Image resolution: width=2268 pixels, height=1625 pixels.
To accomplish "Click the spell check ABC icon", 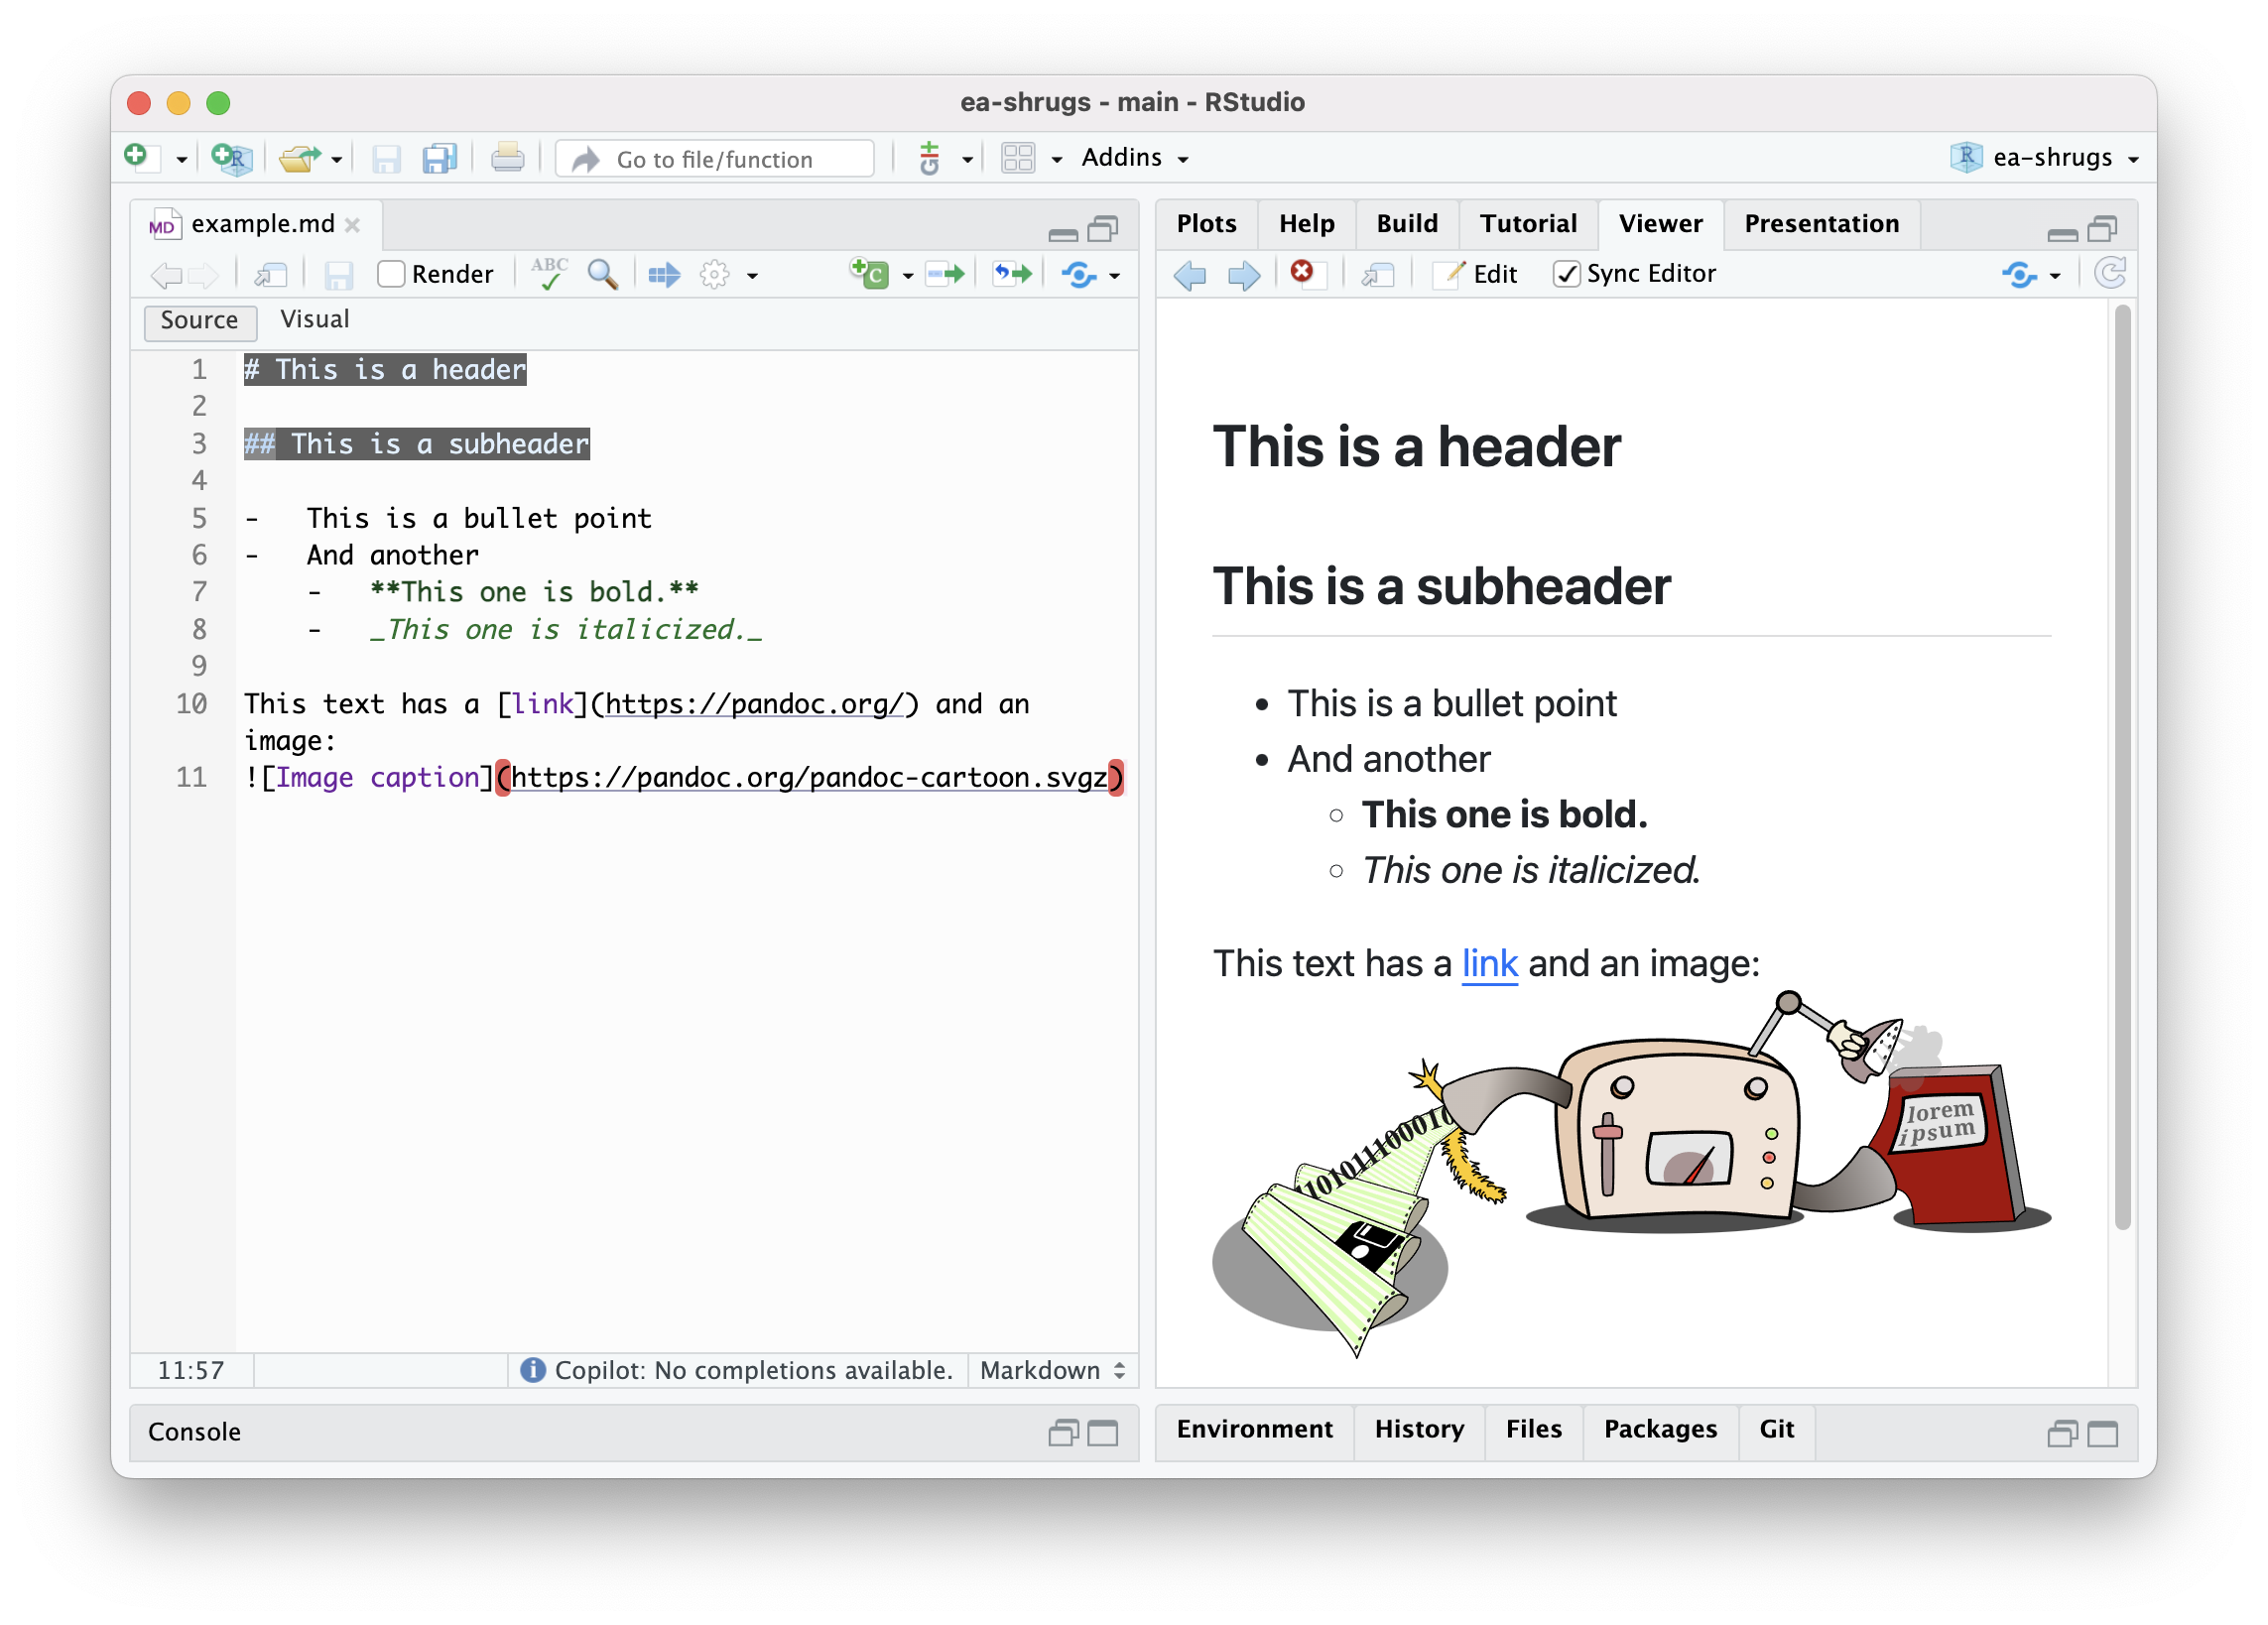I will pos(549,273).
